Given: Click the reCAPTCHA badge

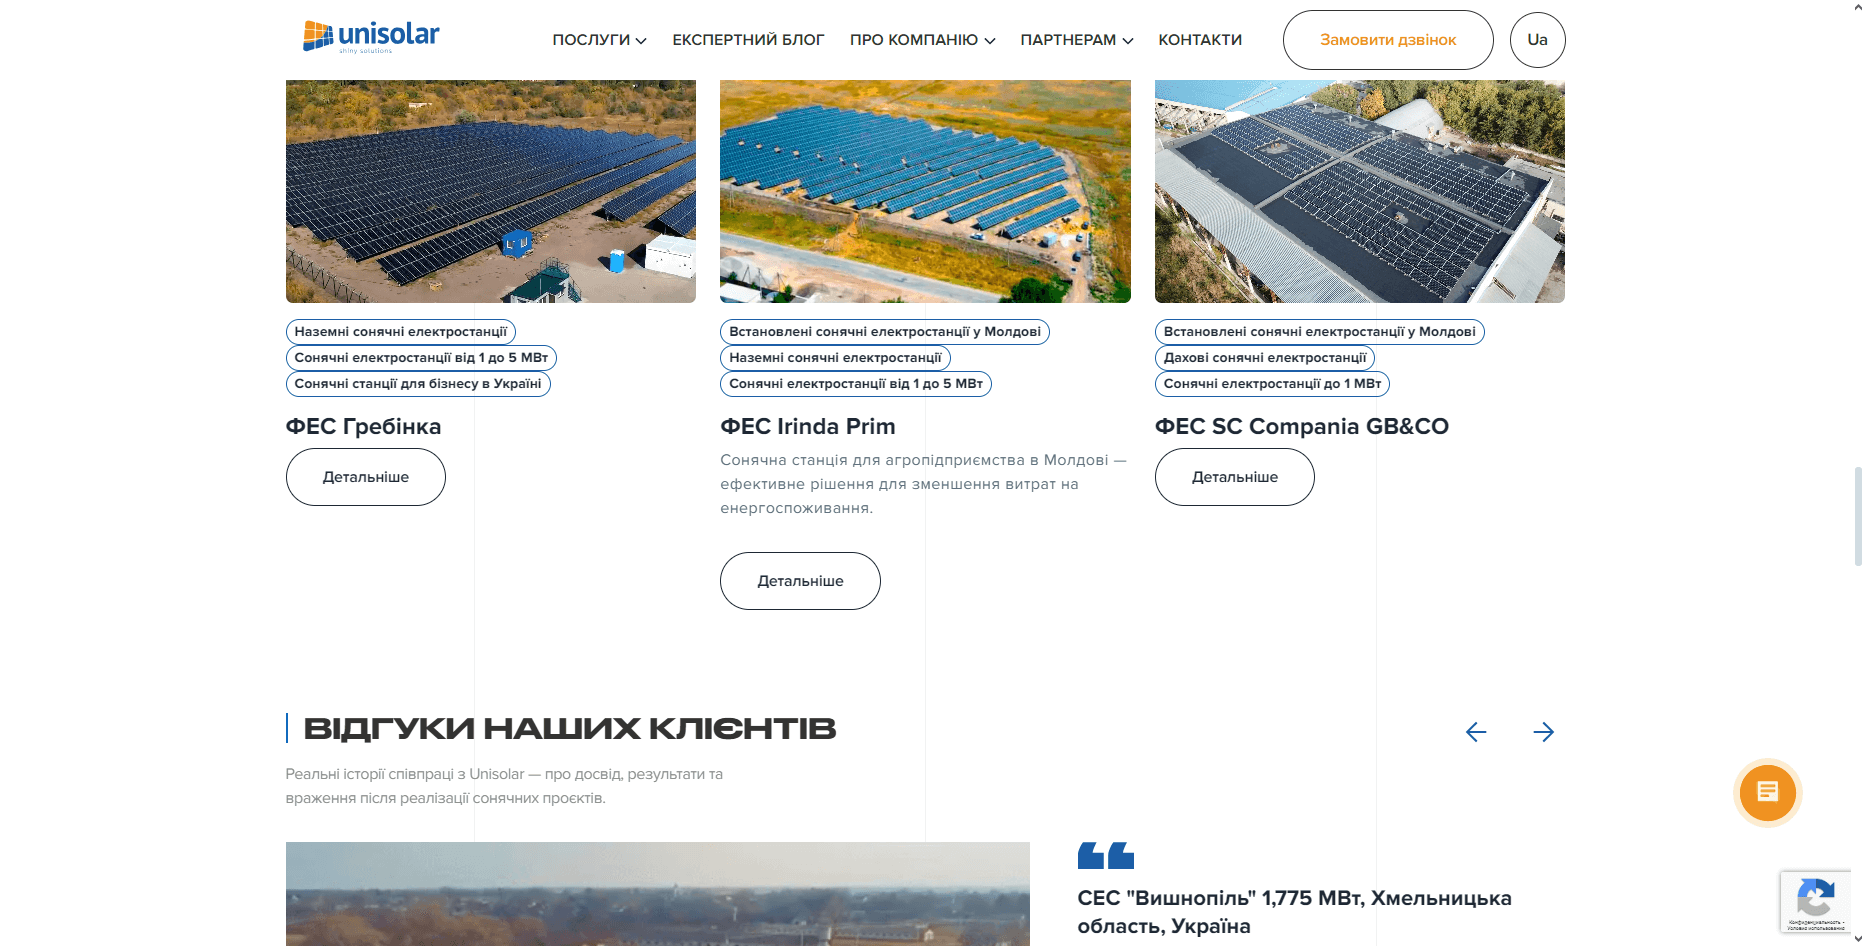Looking at the screenshot, I should point(1815,901).
